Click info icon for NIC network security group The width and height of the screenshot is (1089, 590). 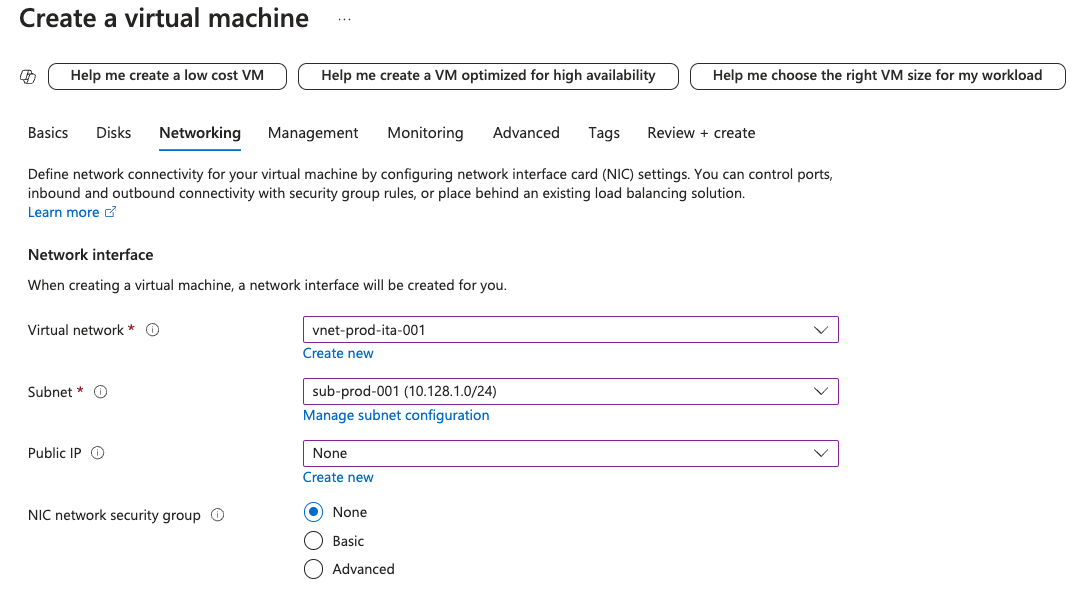[218, 515]
